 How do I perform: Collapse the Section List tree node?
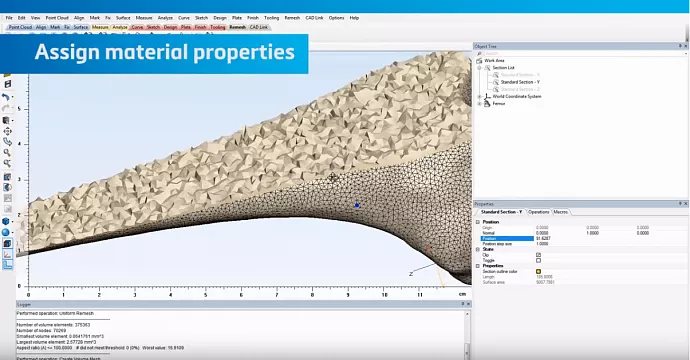480,68
